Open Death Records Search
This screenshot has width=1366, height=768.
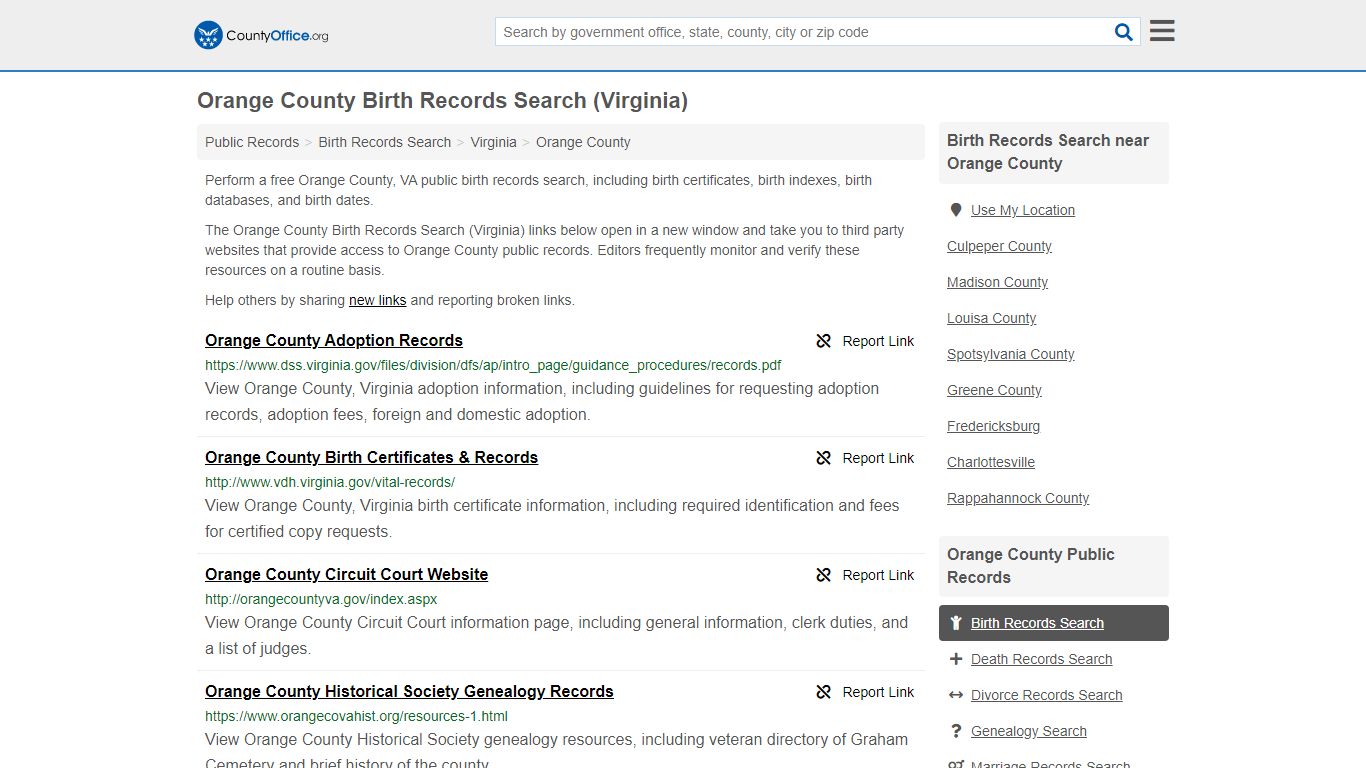(1041, 659)
